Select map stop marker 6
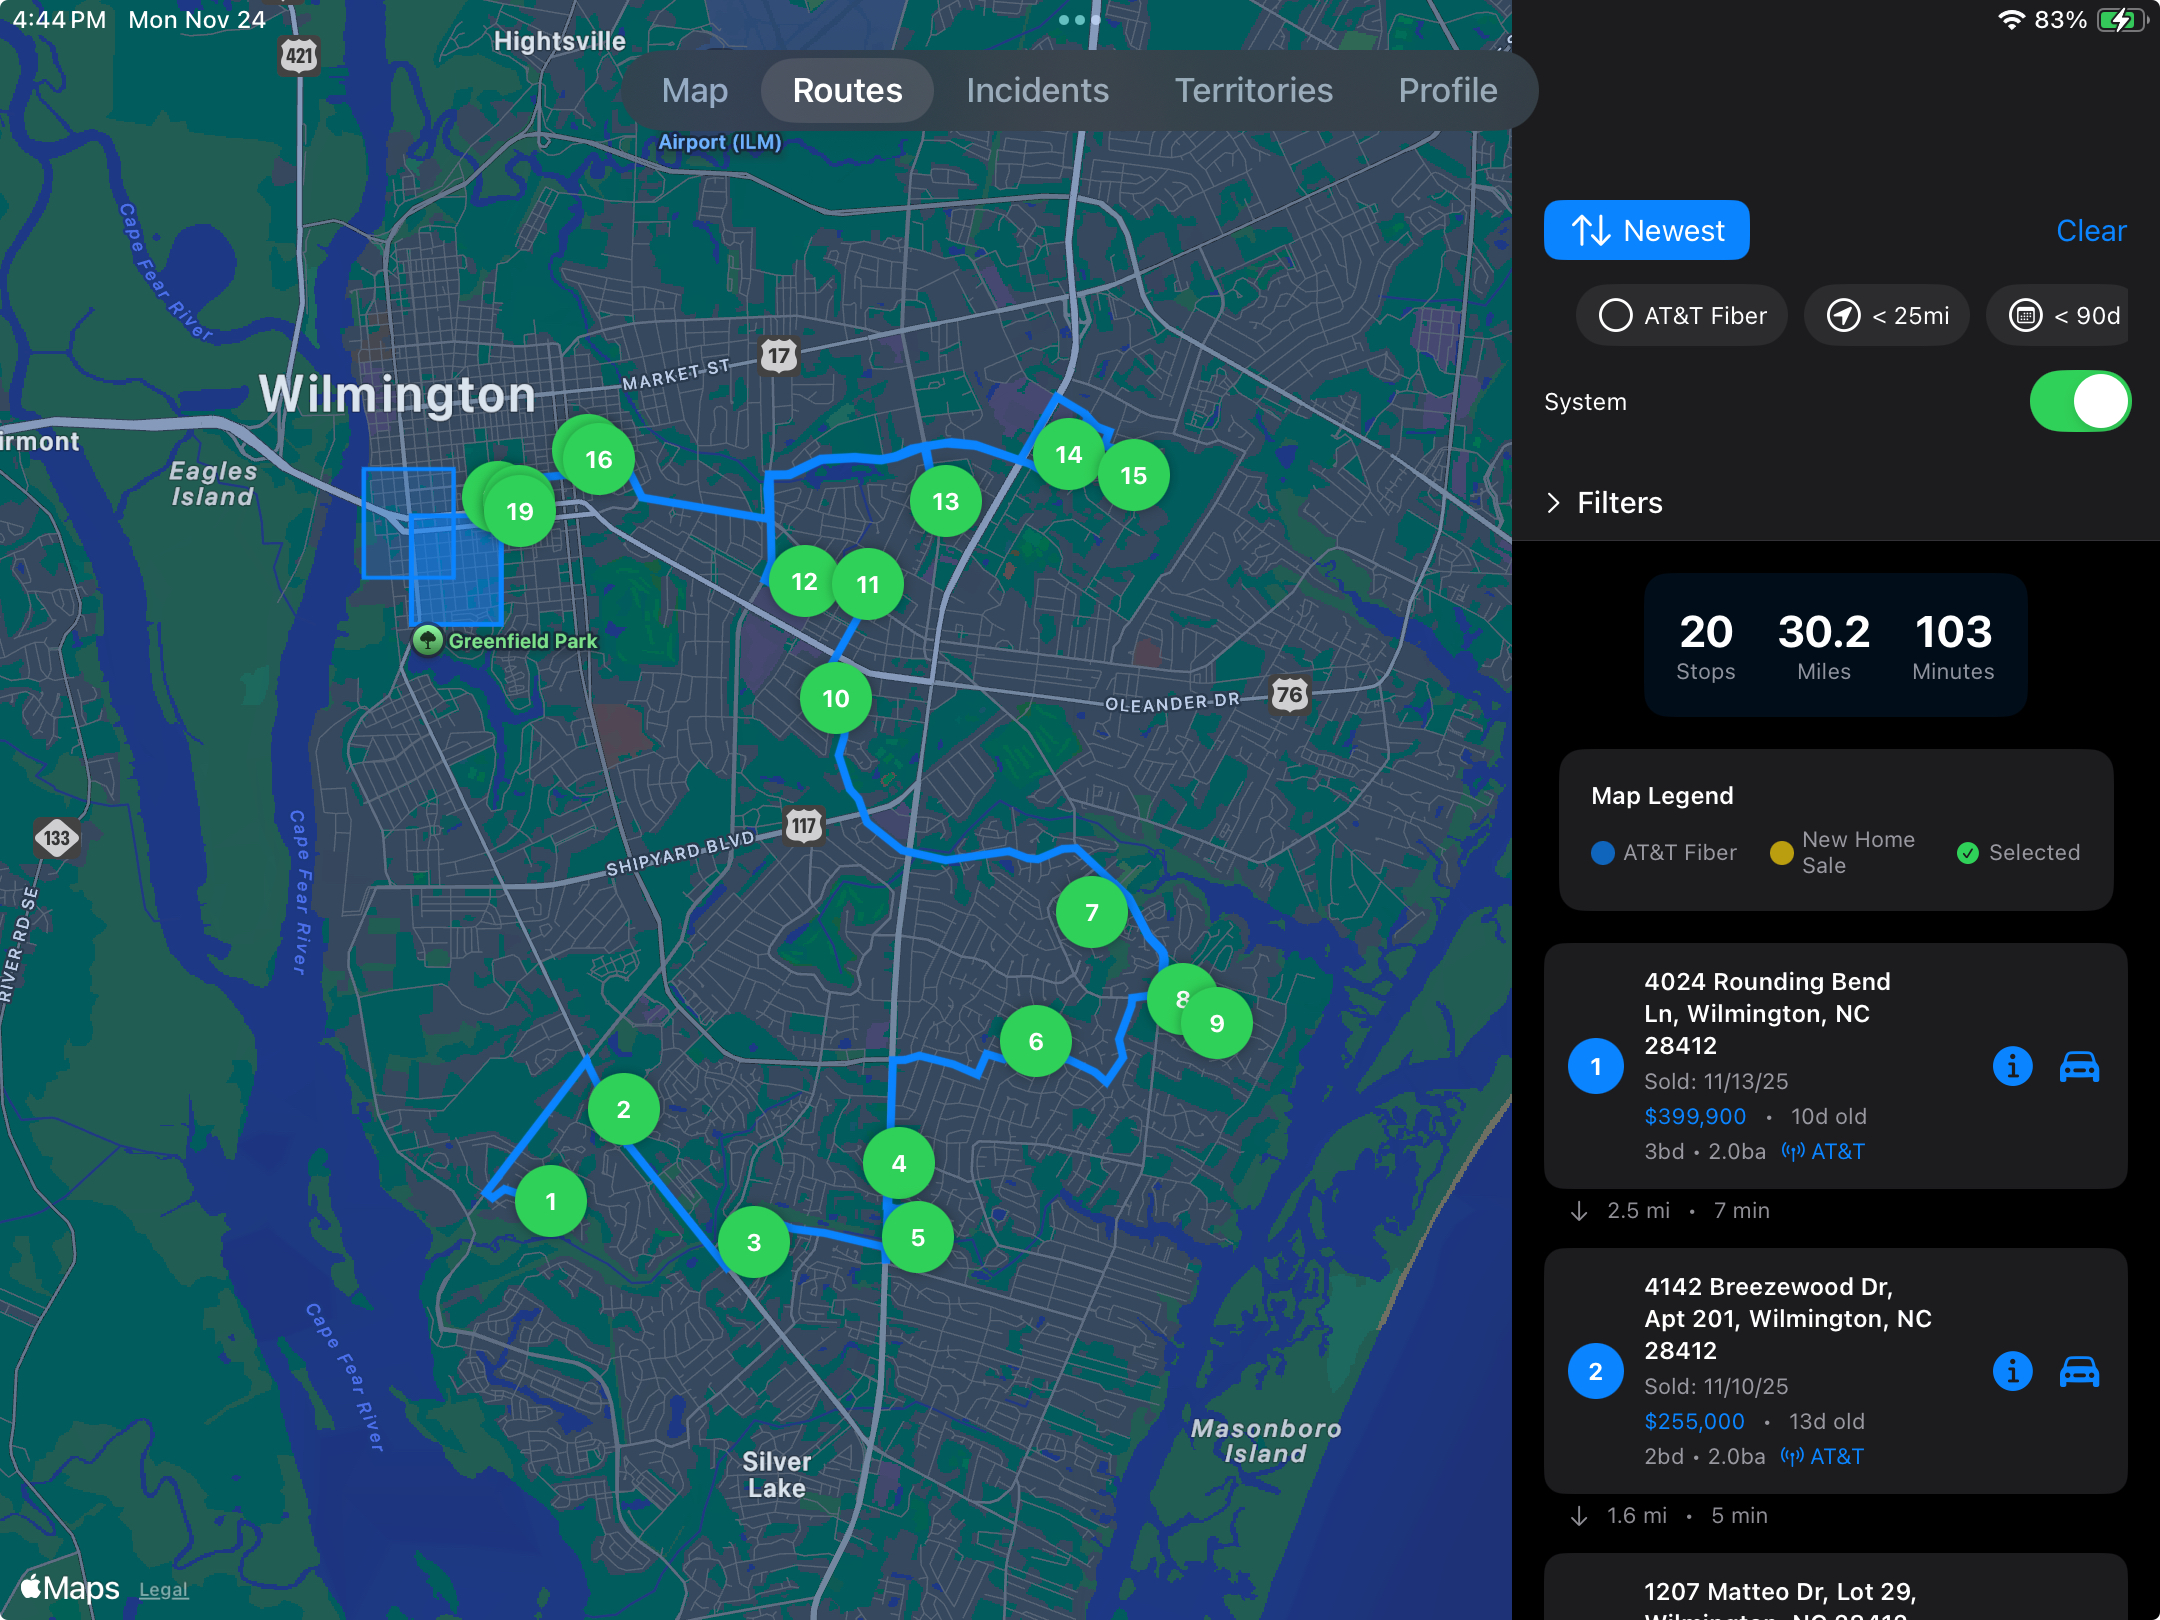The image size is (2160, 1620). click(x=1036, y=1042)
